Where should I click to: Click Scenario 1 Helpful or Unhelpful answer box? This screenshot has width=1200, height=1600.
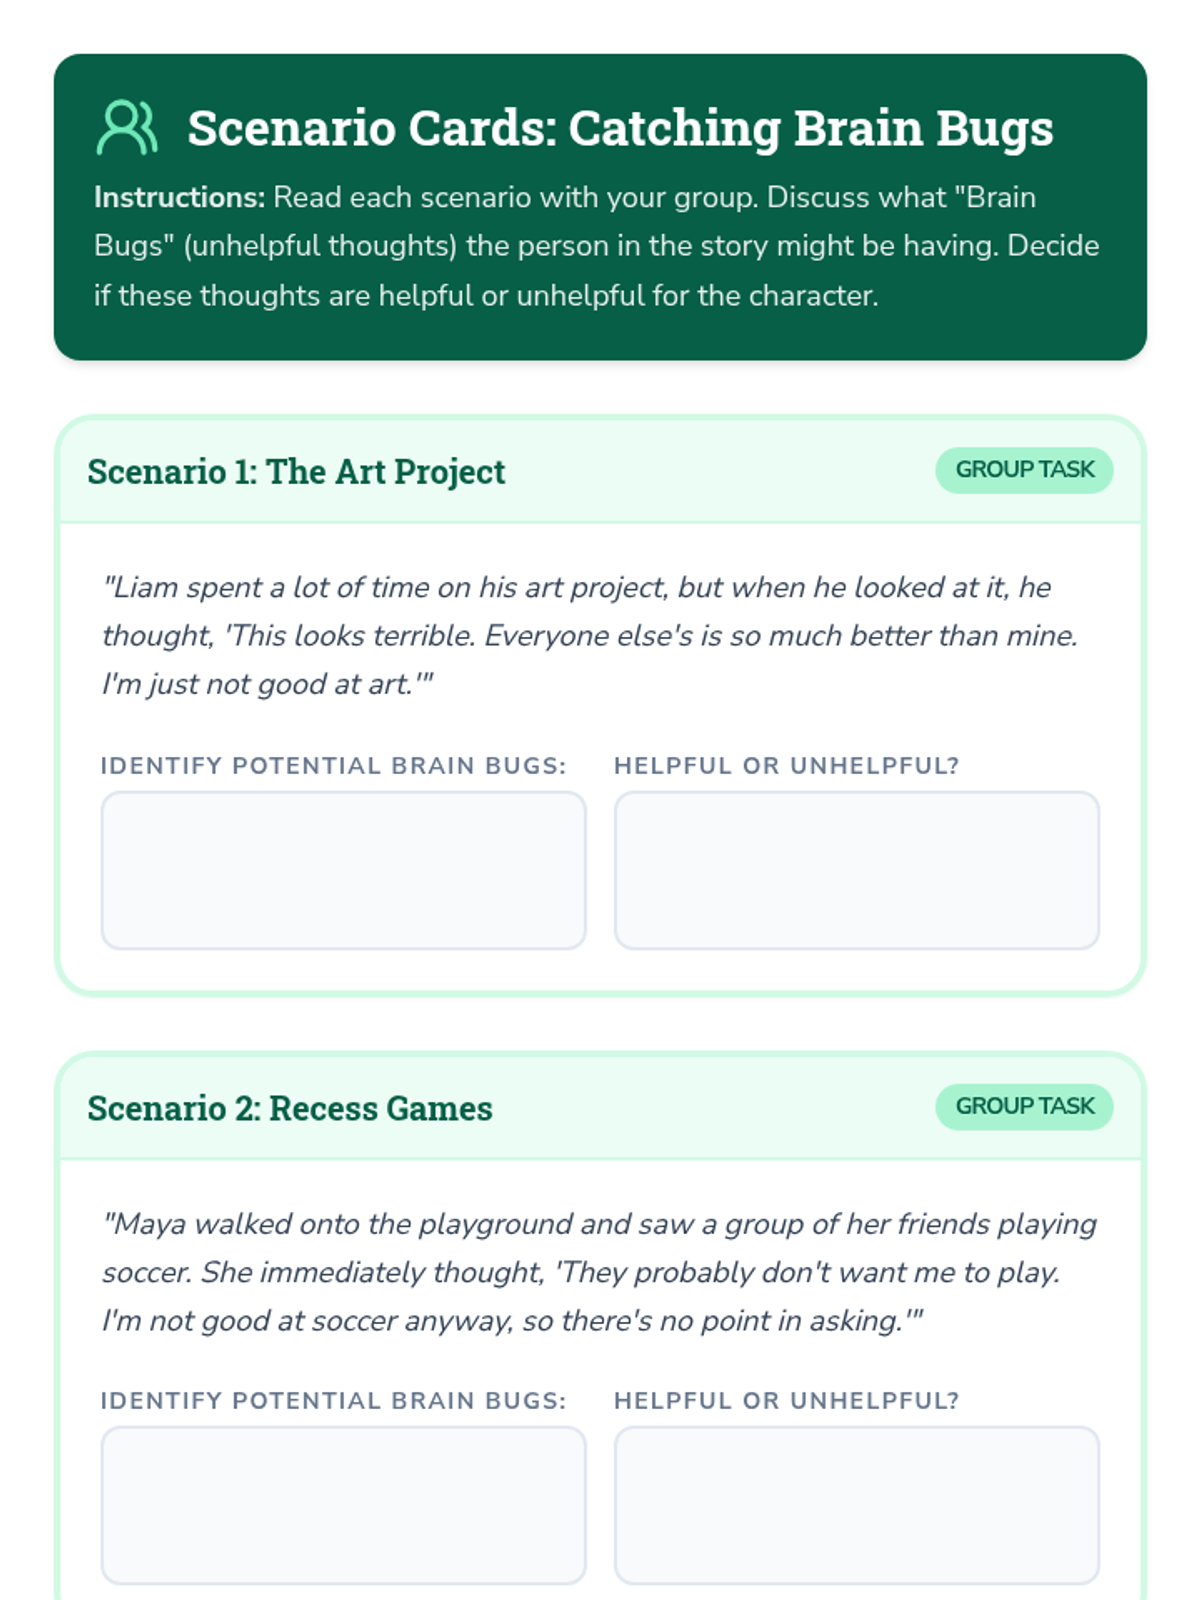[857, 870]
